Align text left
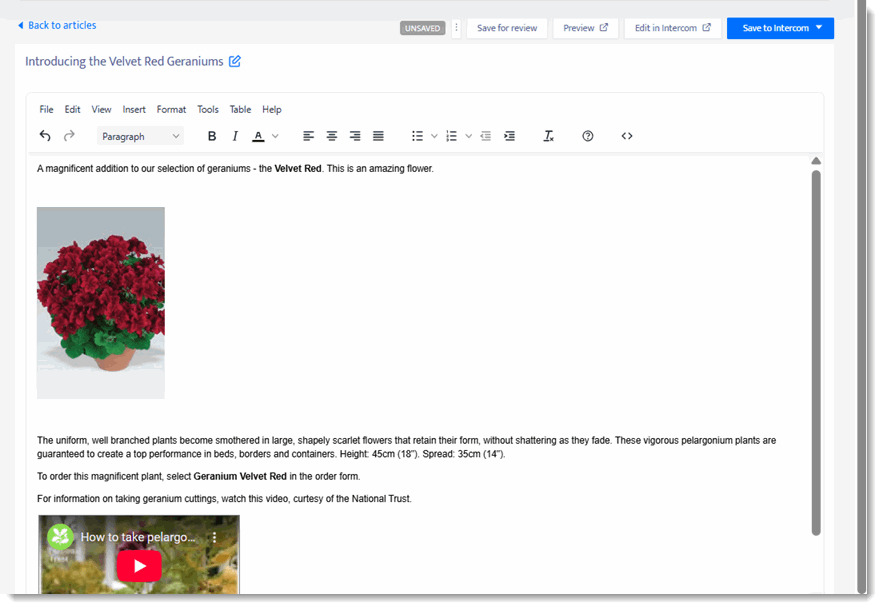 click(x=308, y=136)
